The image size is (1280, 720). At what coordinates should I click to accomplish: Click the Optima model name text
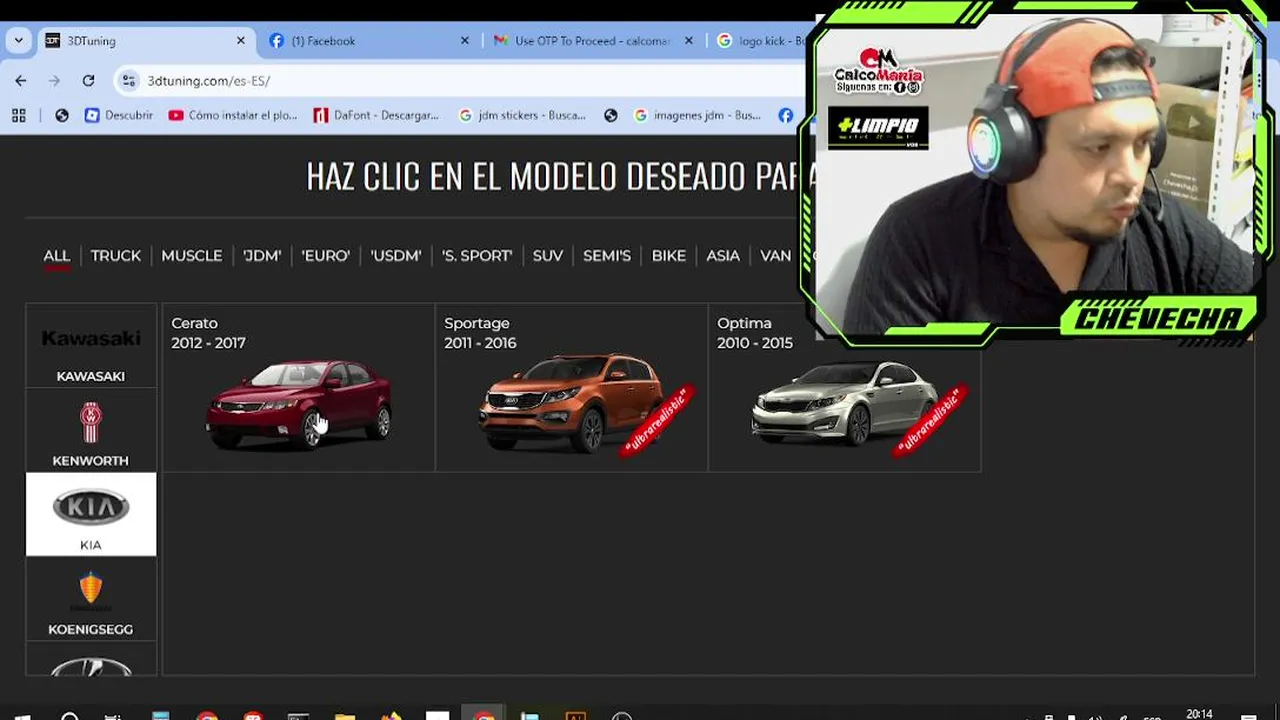coord(744,323)
